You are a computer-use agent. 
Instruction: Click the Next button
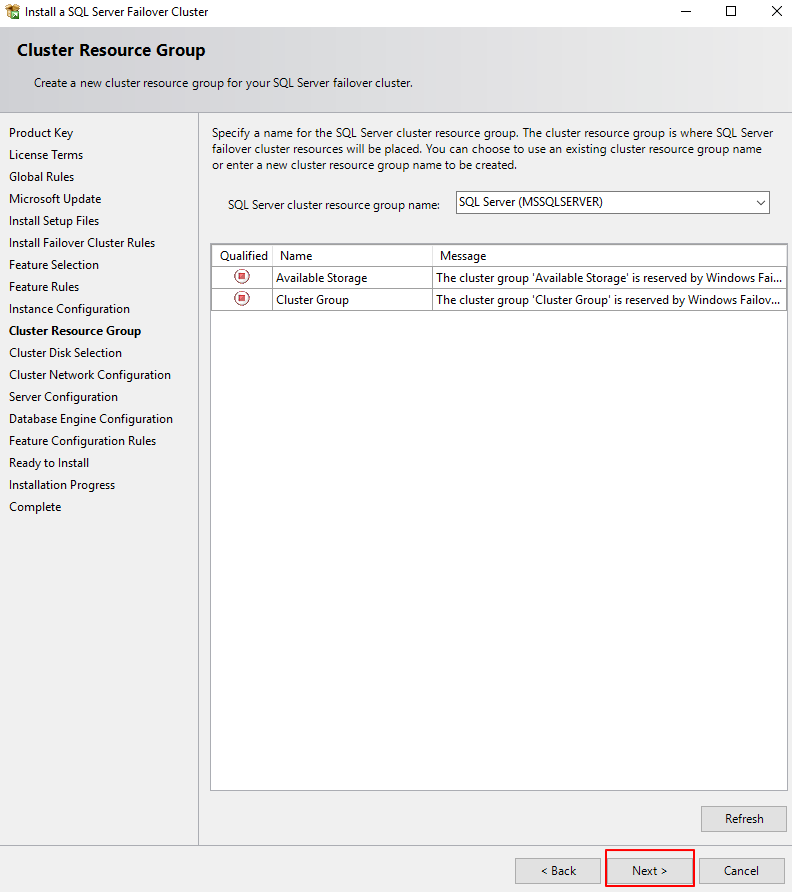point(649,870)
